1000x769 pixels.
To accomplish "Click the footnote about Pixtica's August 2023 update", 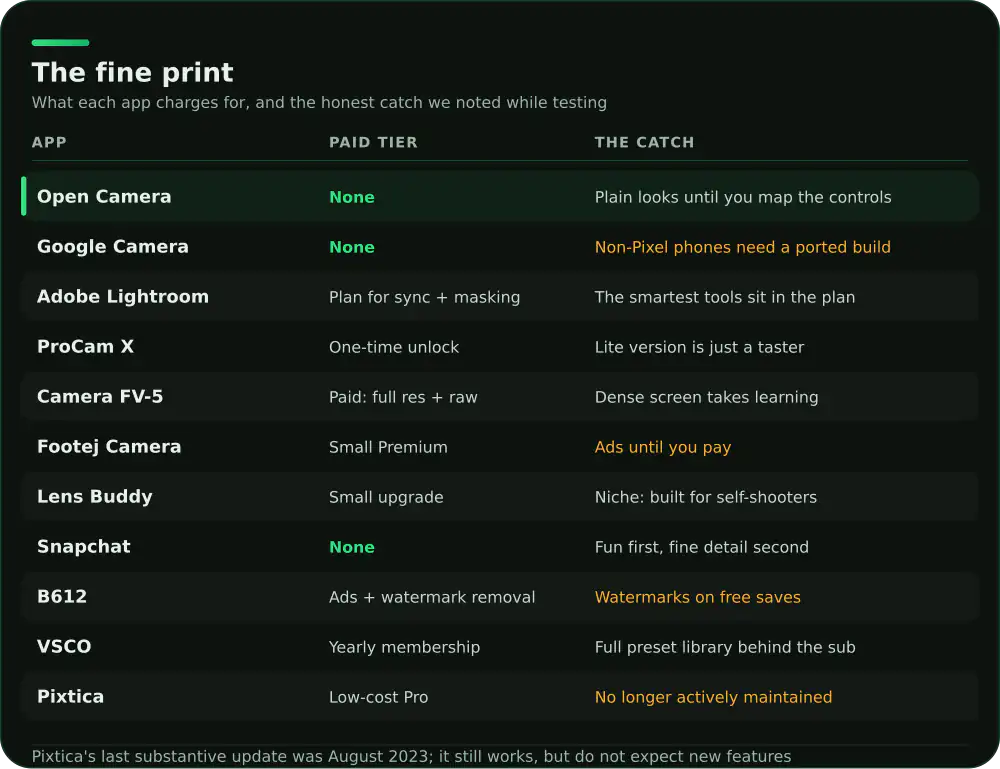I will coord(411,756).
